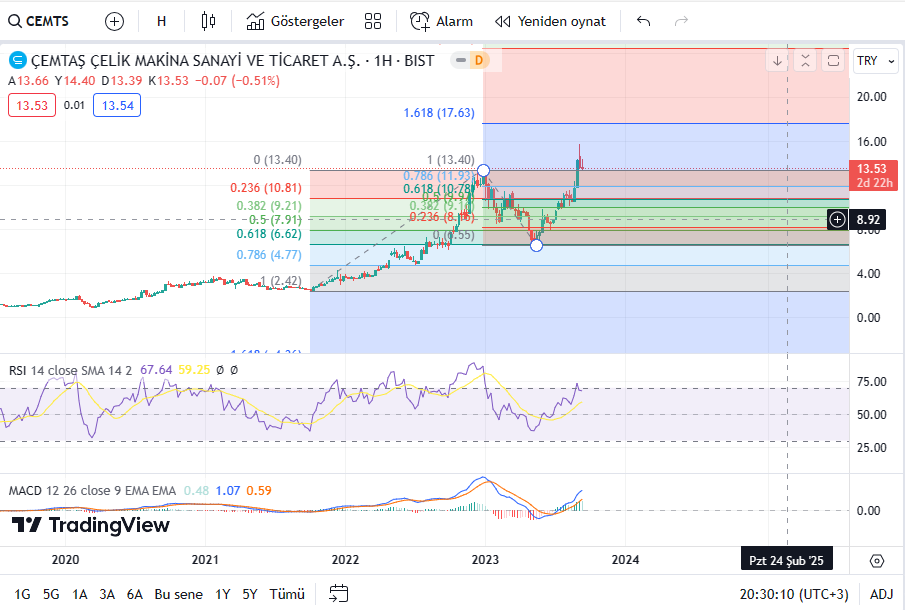This screenshot has width=905, height=610.
Task: Click the 2021 label on time axis
Action: [x=205, y=560]
